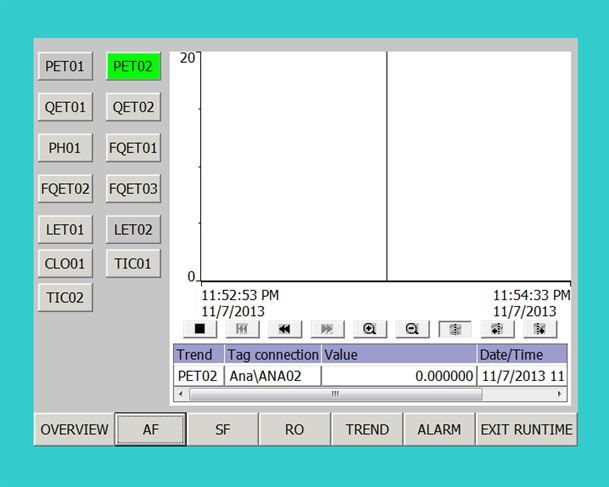This screenshot has width=609, height=487.
Task: Open the OVERVIEW screen tab
Action: coord(74,430)
